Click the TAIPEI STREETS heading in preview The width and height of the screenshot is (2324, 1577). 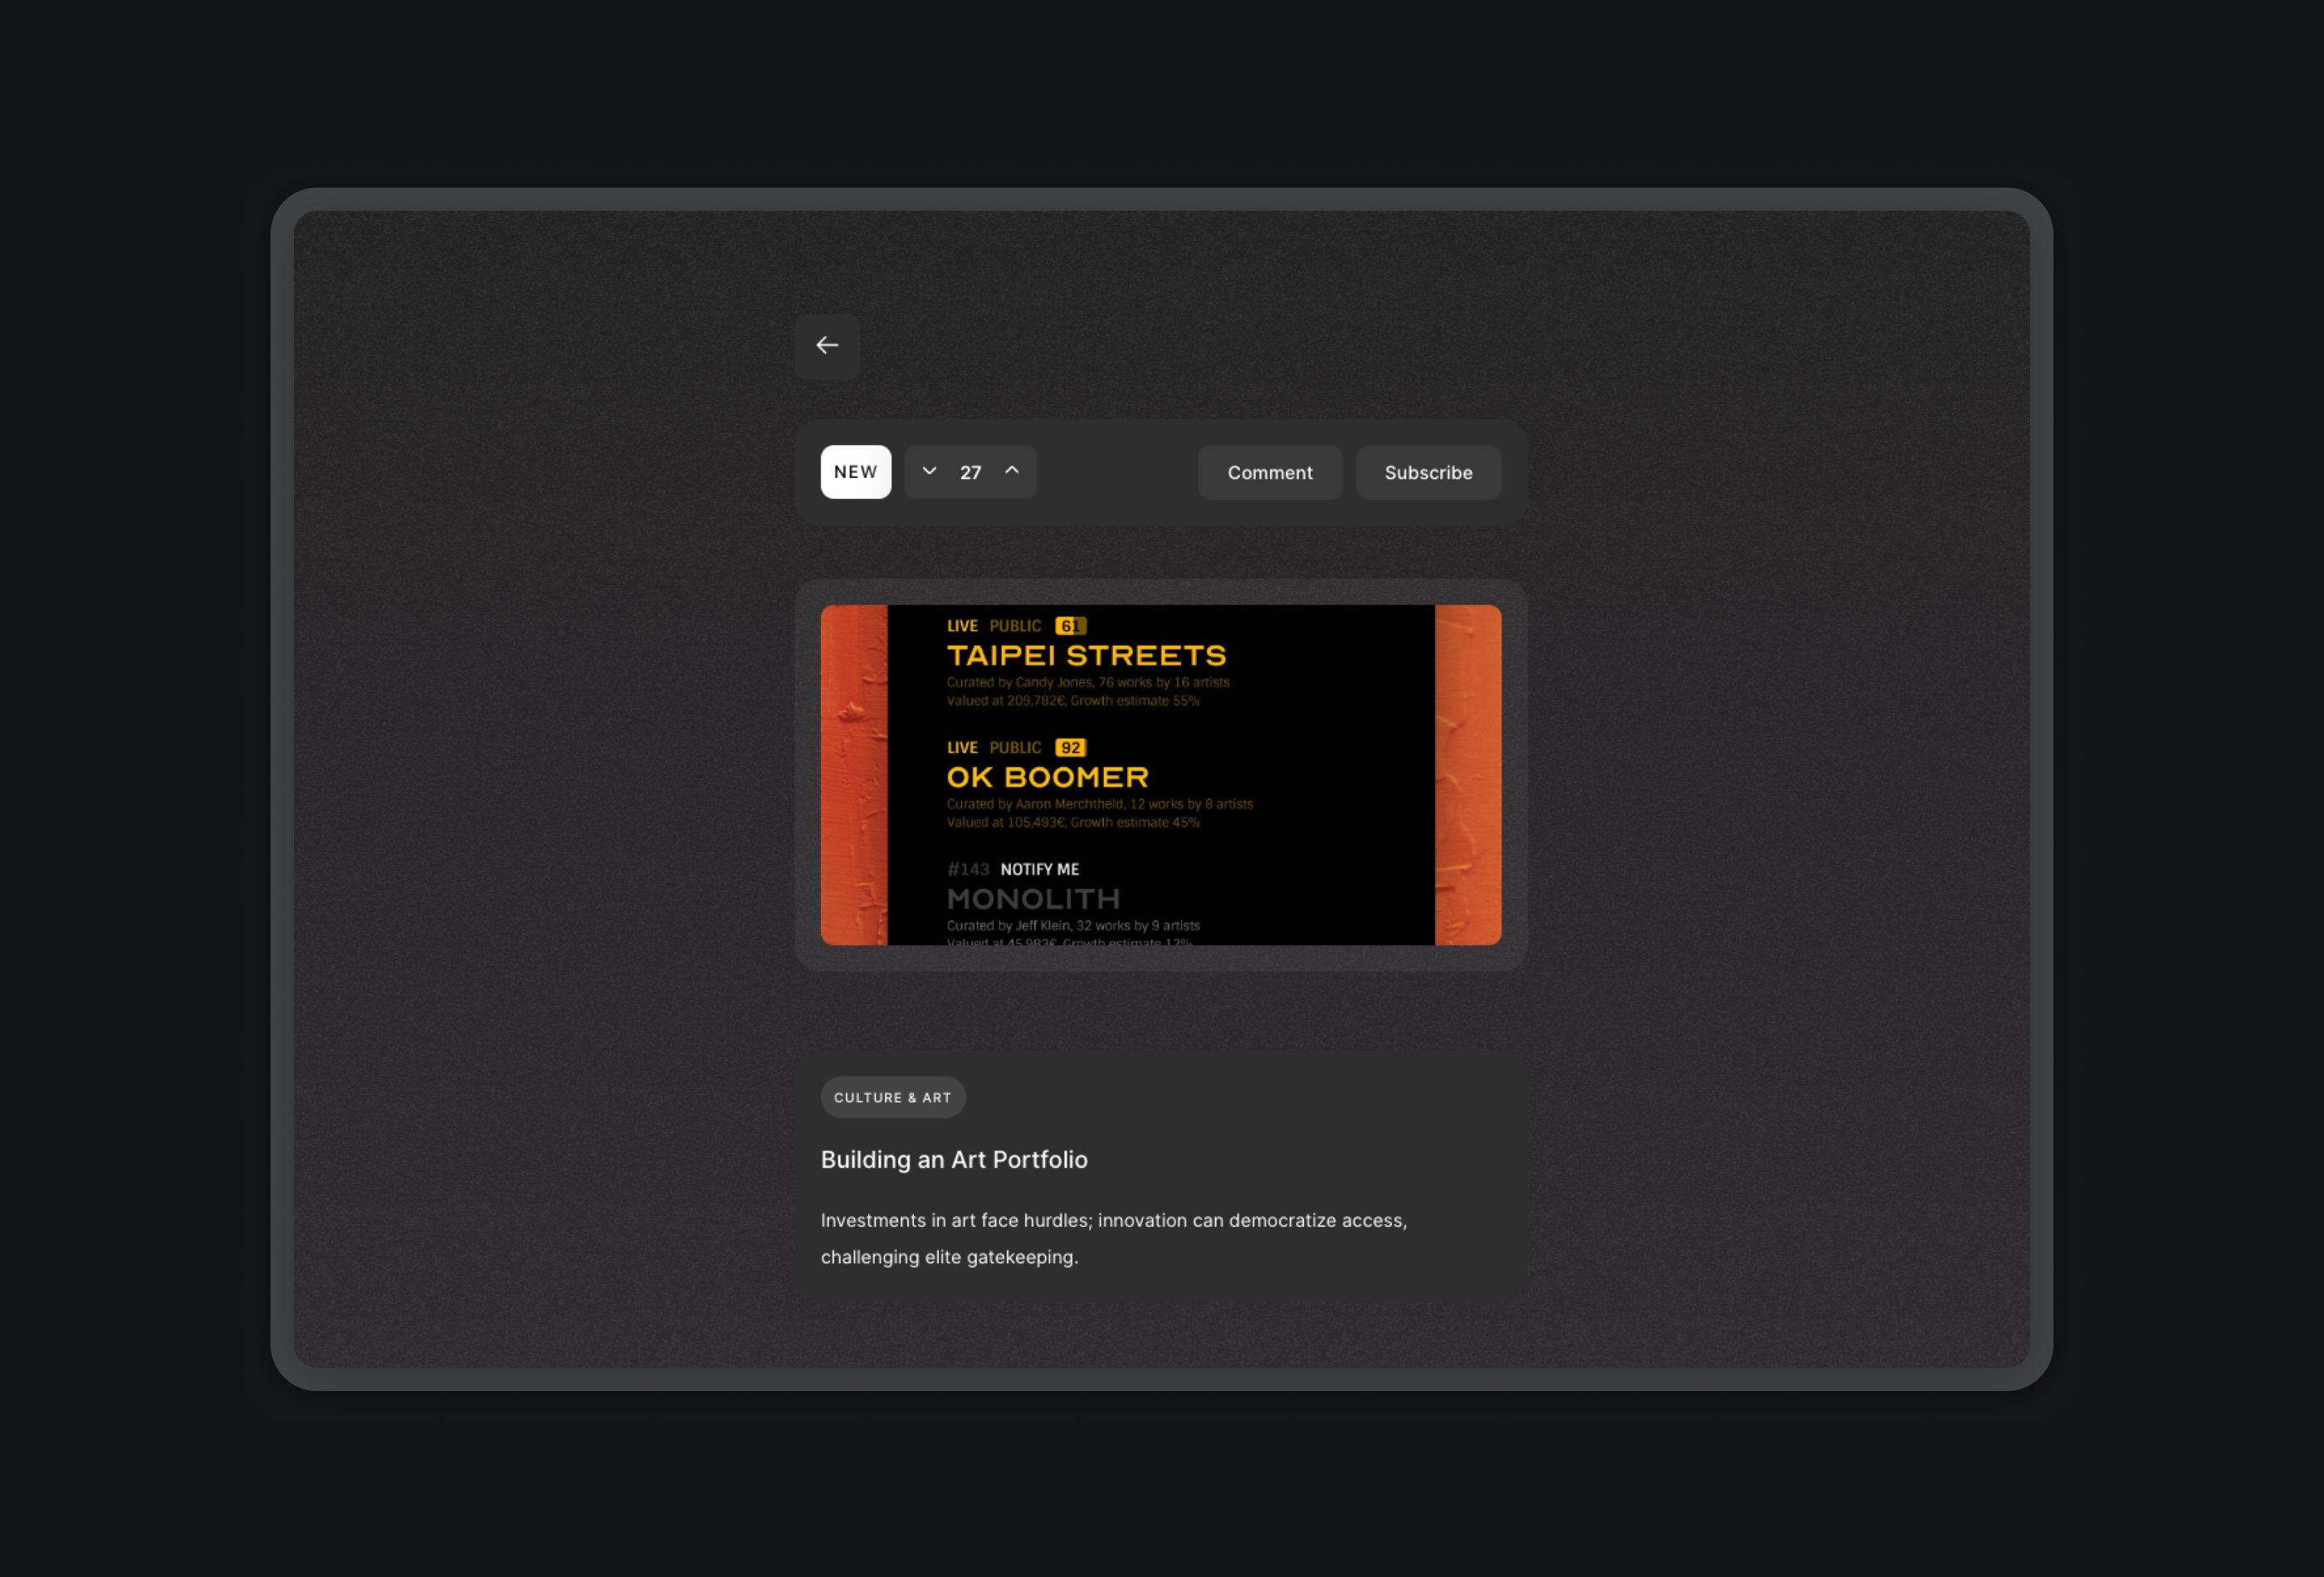click(x=1086, y=656)
